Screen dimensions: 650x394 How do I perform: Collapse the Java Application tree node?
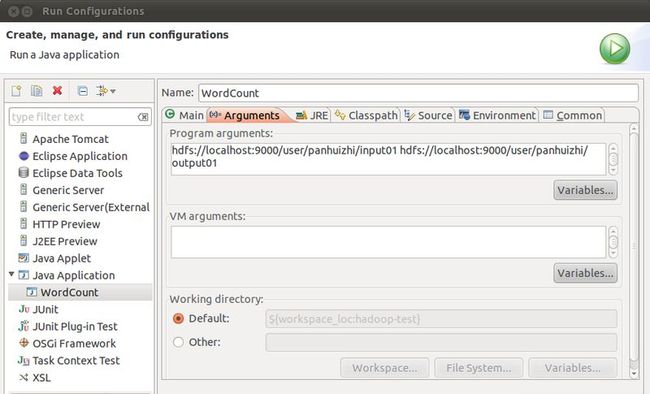point(12,274)
